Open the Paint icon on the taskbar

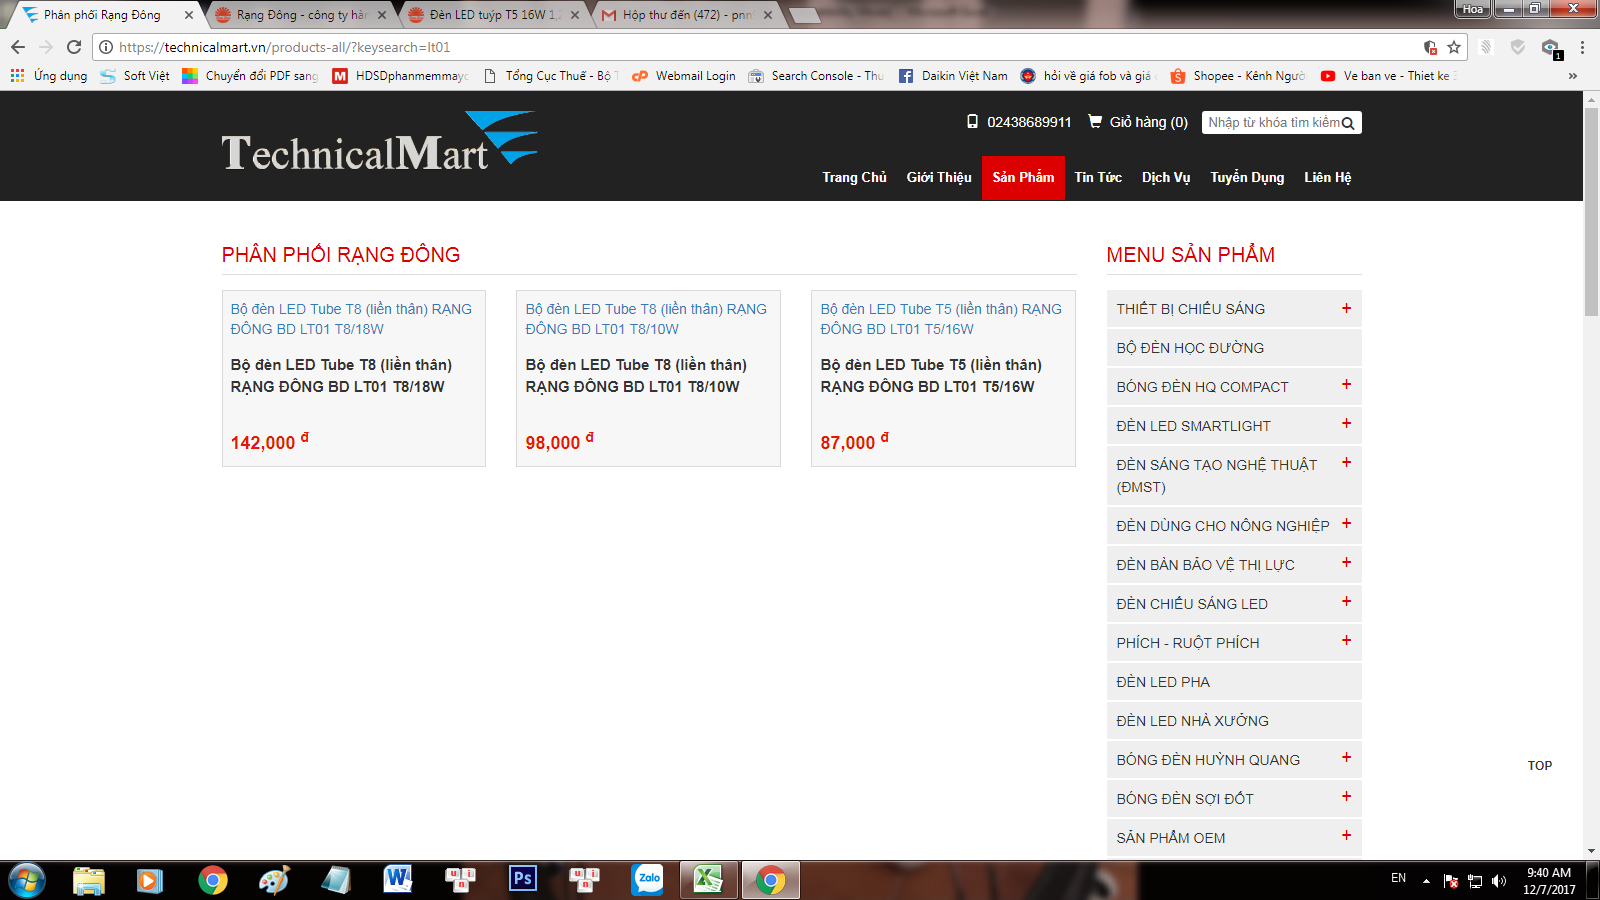[x=273, y=879]
